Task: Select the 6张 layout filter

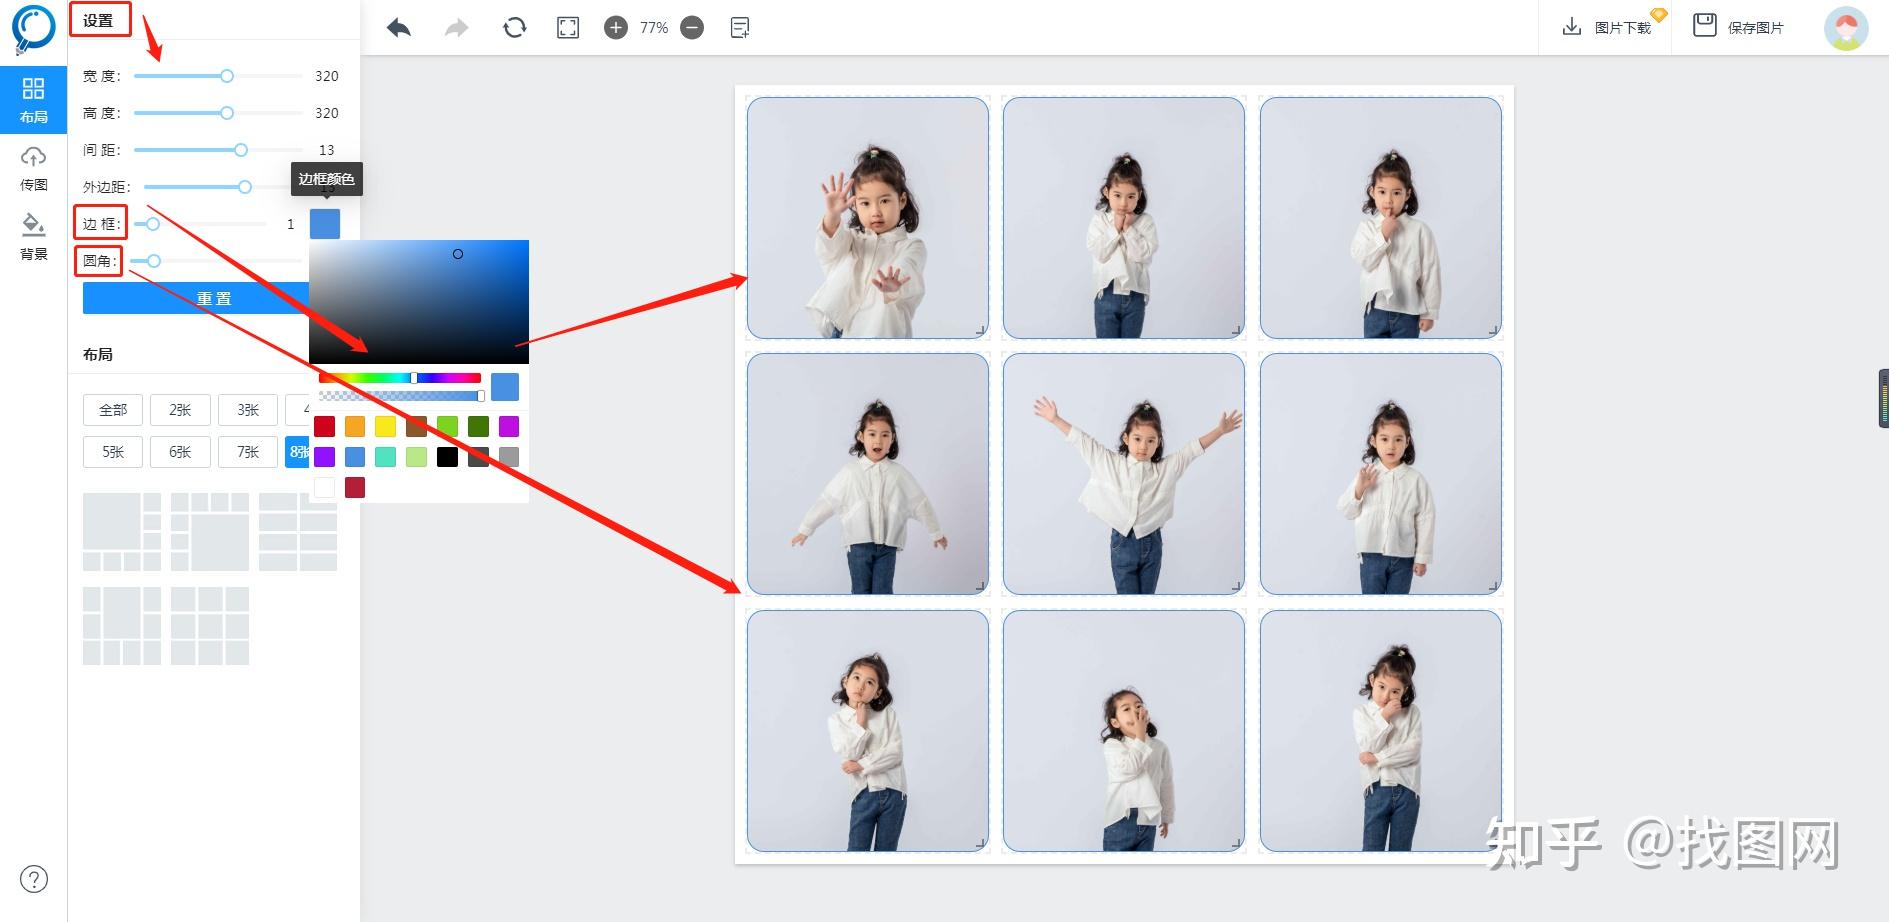Action: coord(180,452)
